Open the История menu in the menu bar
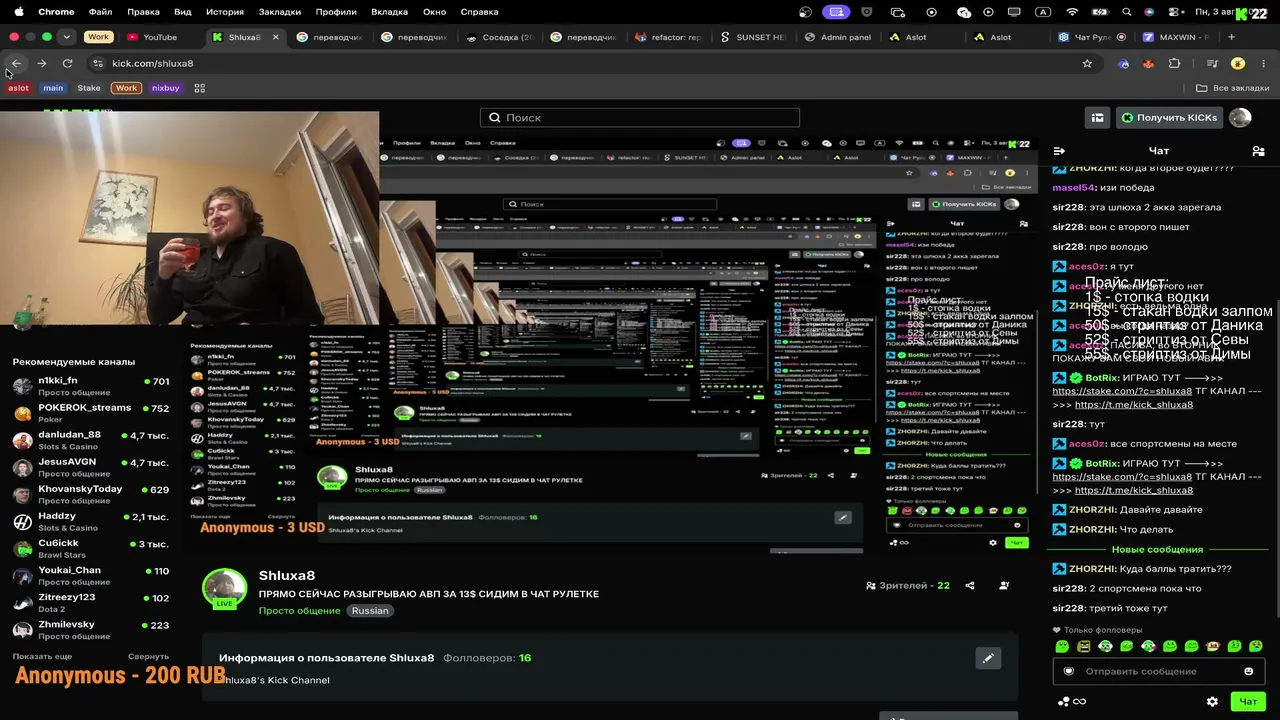The height and width of the screenshot is (720, 1280). [x=225, y=12]
